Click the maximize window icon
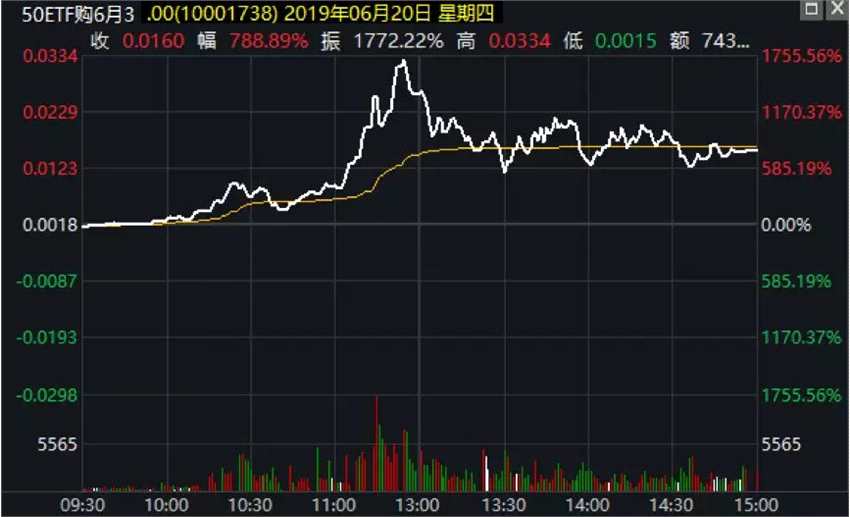This screenshot has width=850, height=517. pyautogui.click(x=812, y=9)
